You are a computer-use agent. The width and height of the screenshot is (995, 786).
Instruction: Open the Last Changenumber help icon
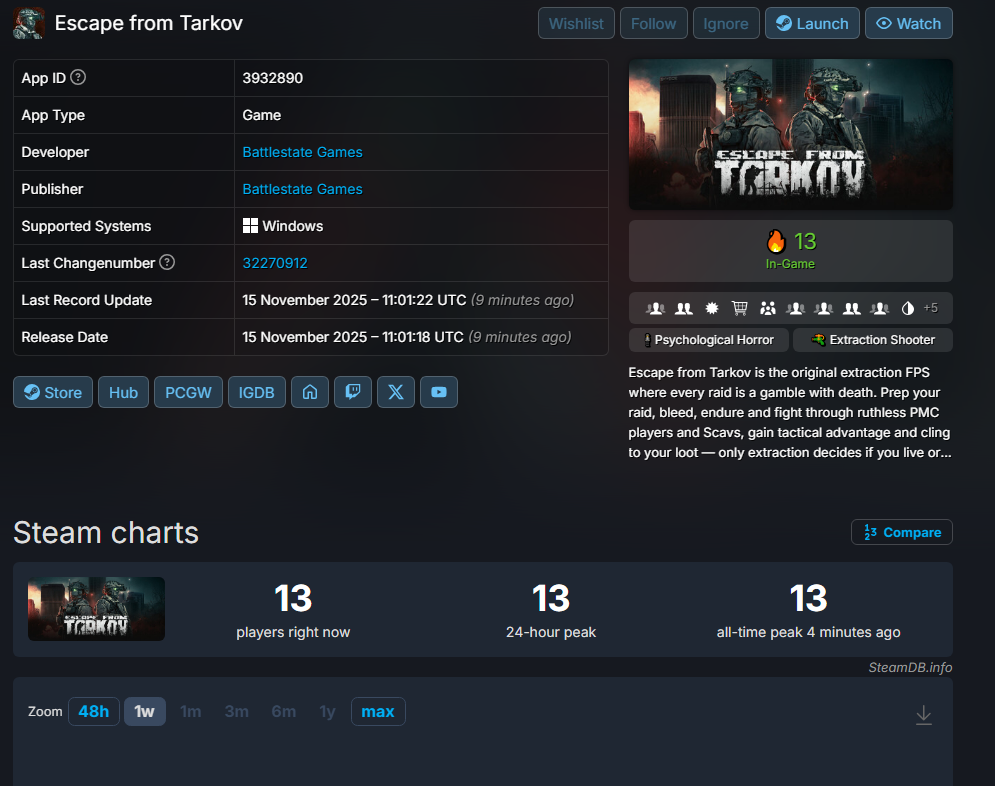tap(167, 262)
